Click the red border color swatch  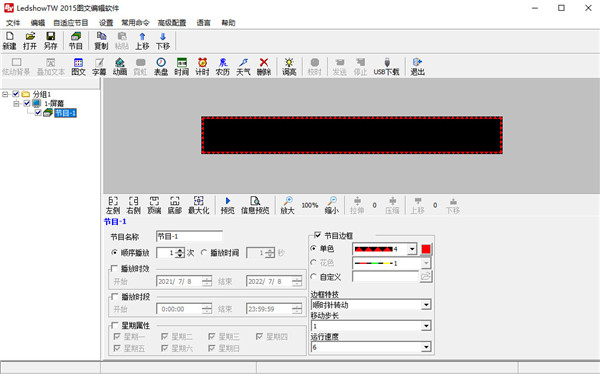[x=426, y=249]
